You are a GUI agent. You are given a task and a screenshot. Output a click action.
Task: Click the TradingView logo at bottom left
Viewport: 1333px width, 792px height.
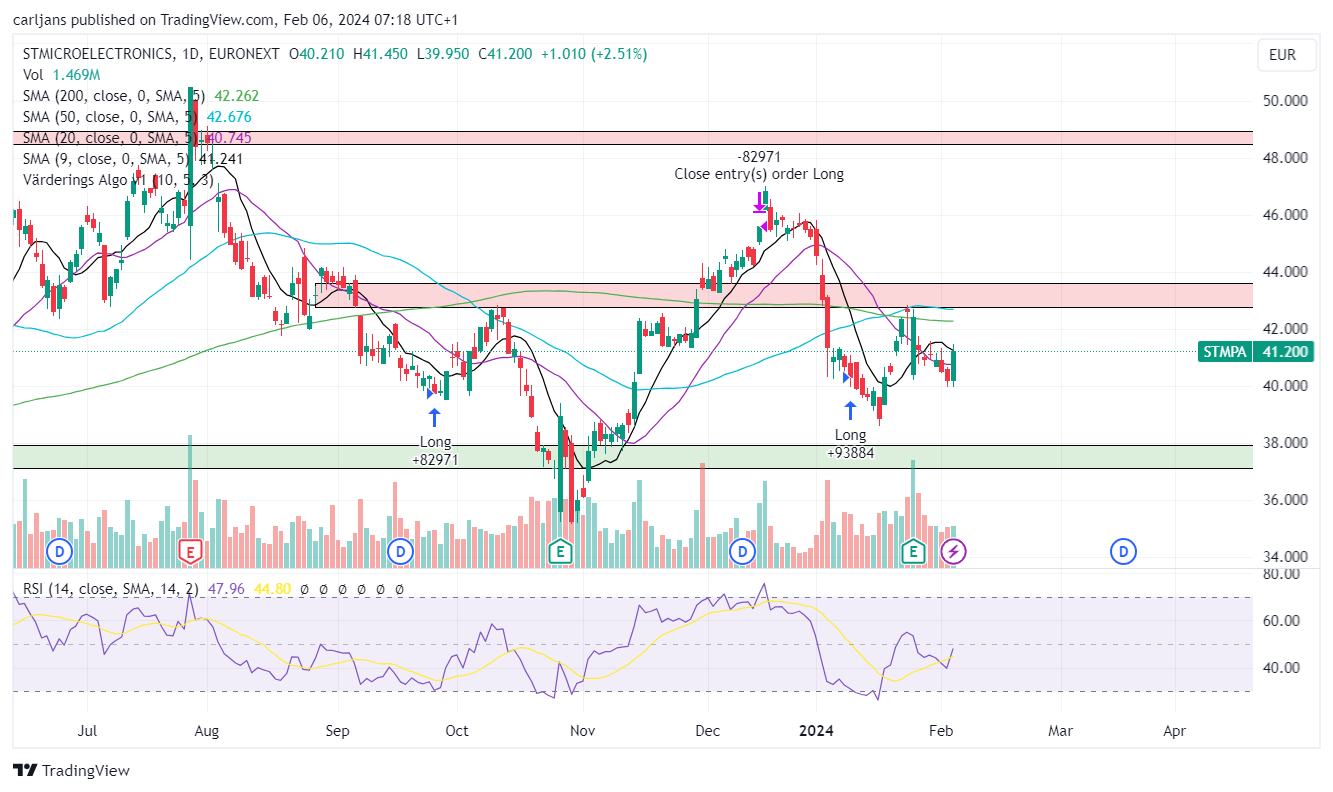pyautogui.click(x=71, y=770)
